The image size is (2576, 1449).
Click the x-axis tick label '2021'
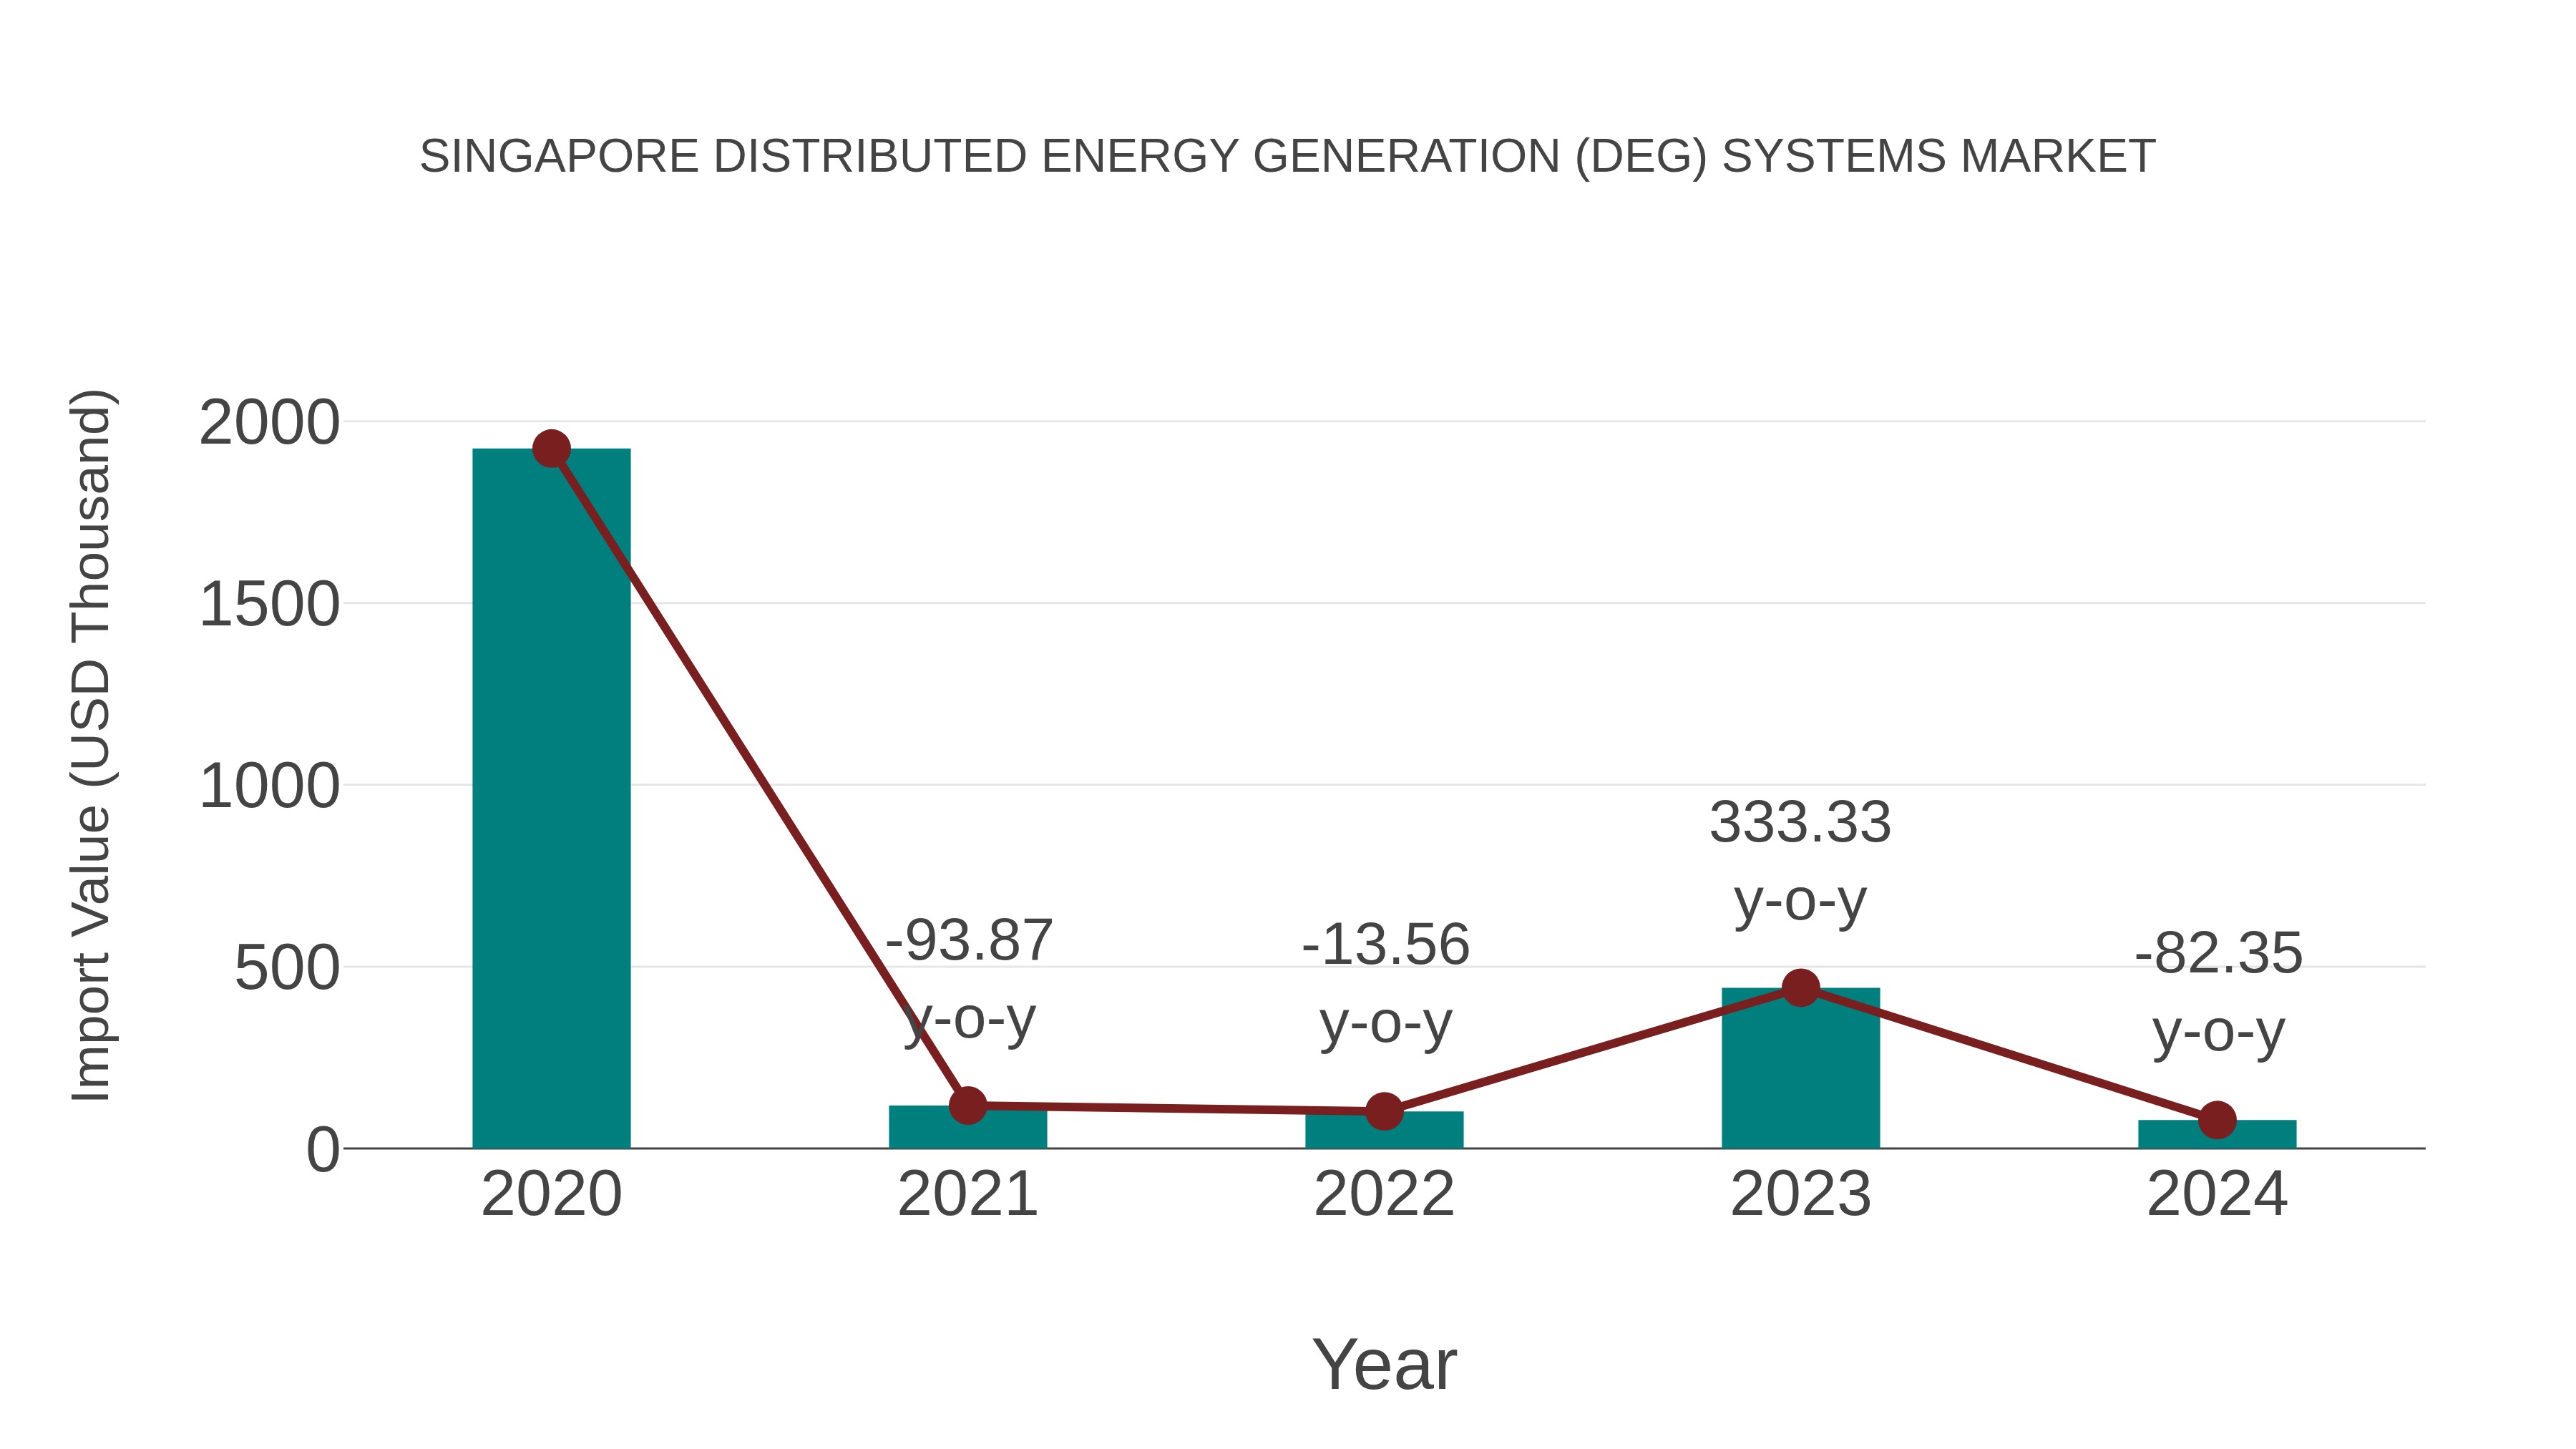(967, 1194)
